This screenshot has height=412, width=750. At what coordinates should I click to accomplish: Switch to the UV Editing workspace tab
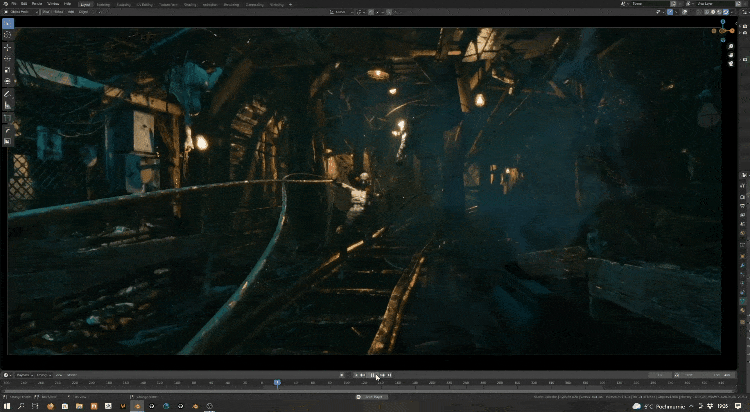tap(143, 4)
